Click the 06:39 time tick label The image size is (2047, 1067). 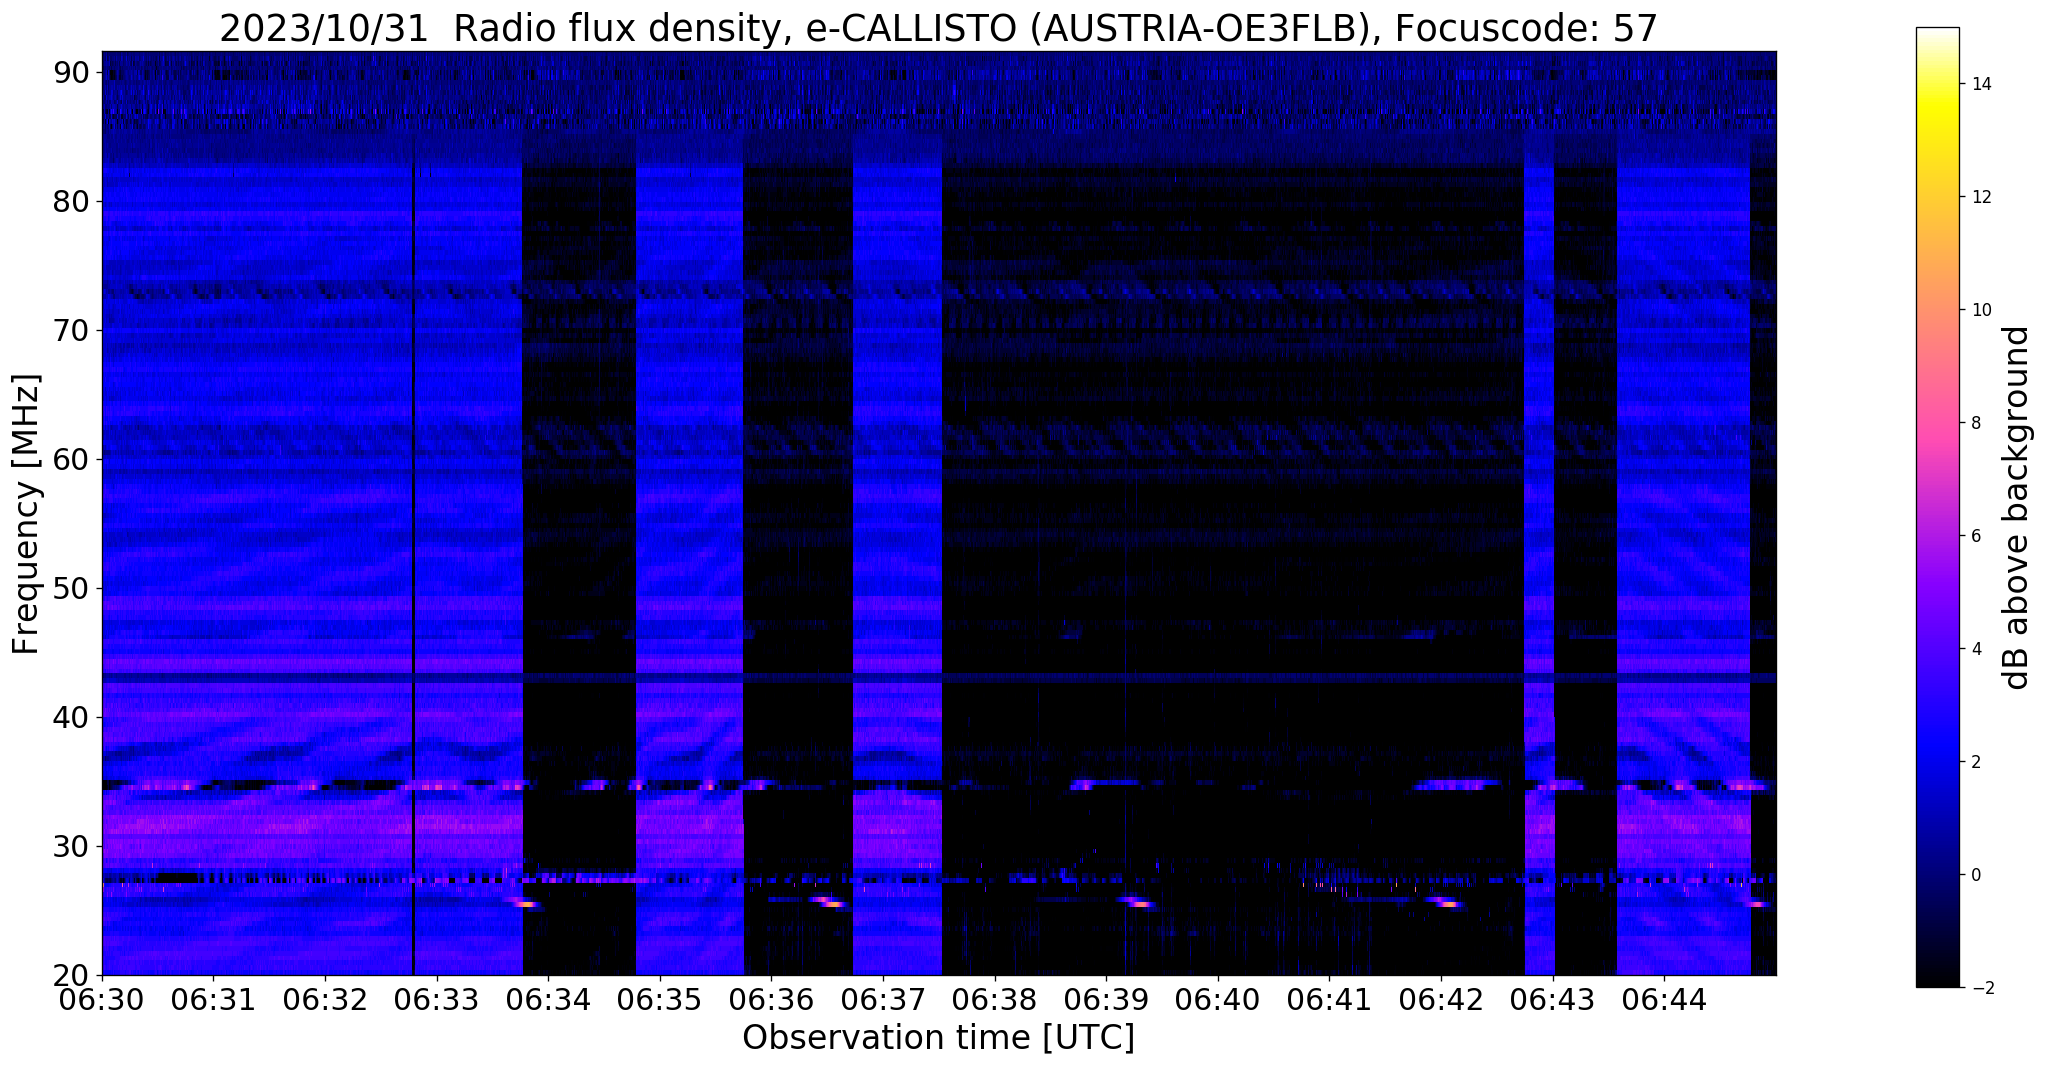1106,999
